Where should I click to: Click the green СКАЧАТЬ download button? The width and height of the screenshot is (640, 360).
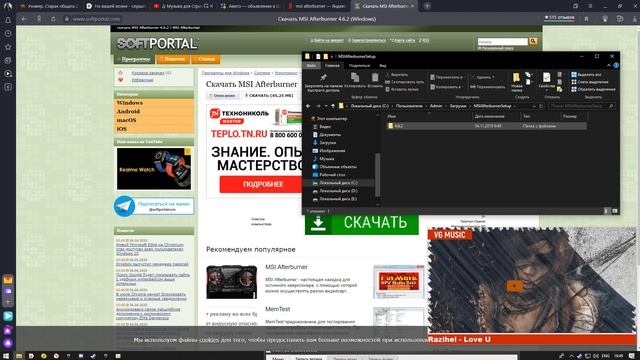[362, 223]
